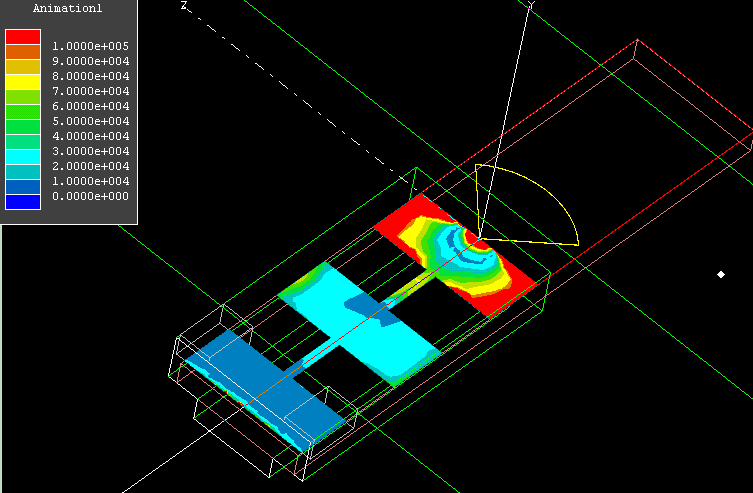Select the cyan legend color swatch
This screenshot has width=753, height=493.
23,157
